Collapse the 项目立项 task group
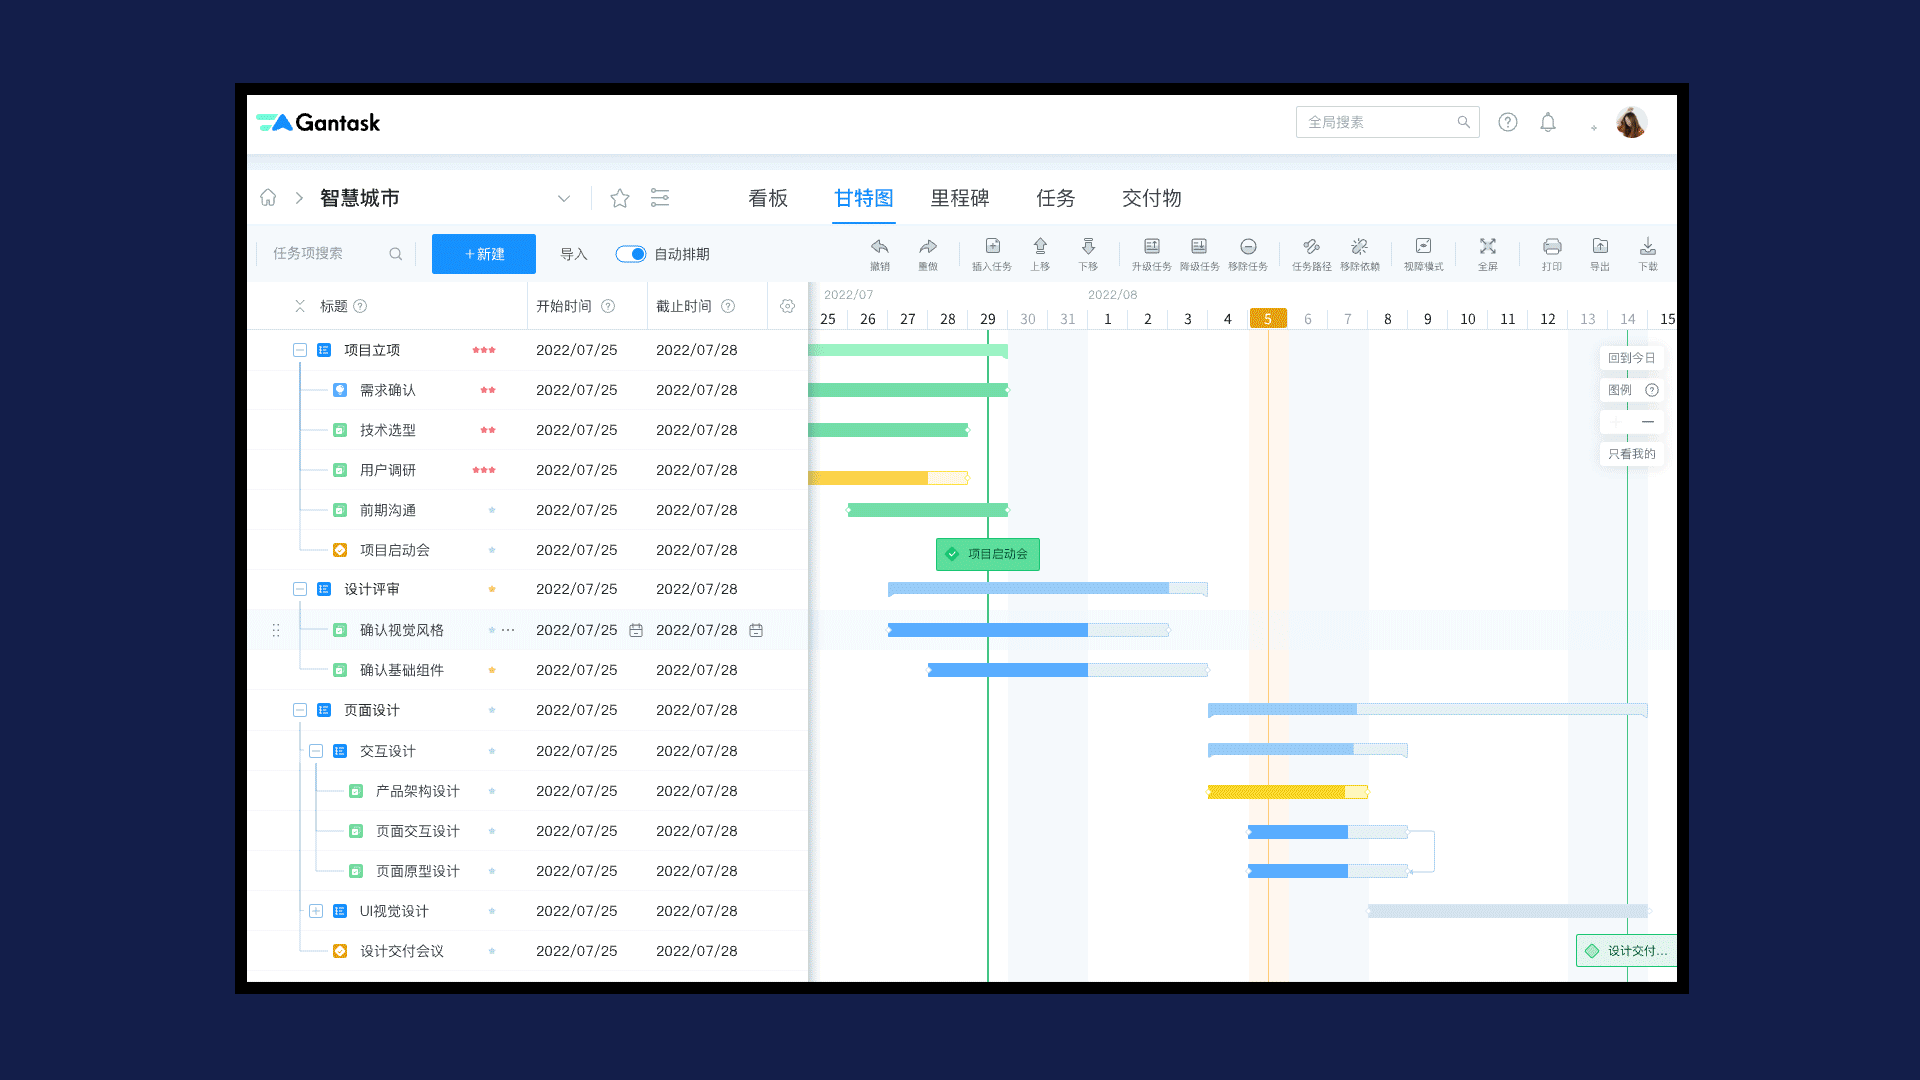 tap(300, 350)
